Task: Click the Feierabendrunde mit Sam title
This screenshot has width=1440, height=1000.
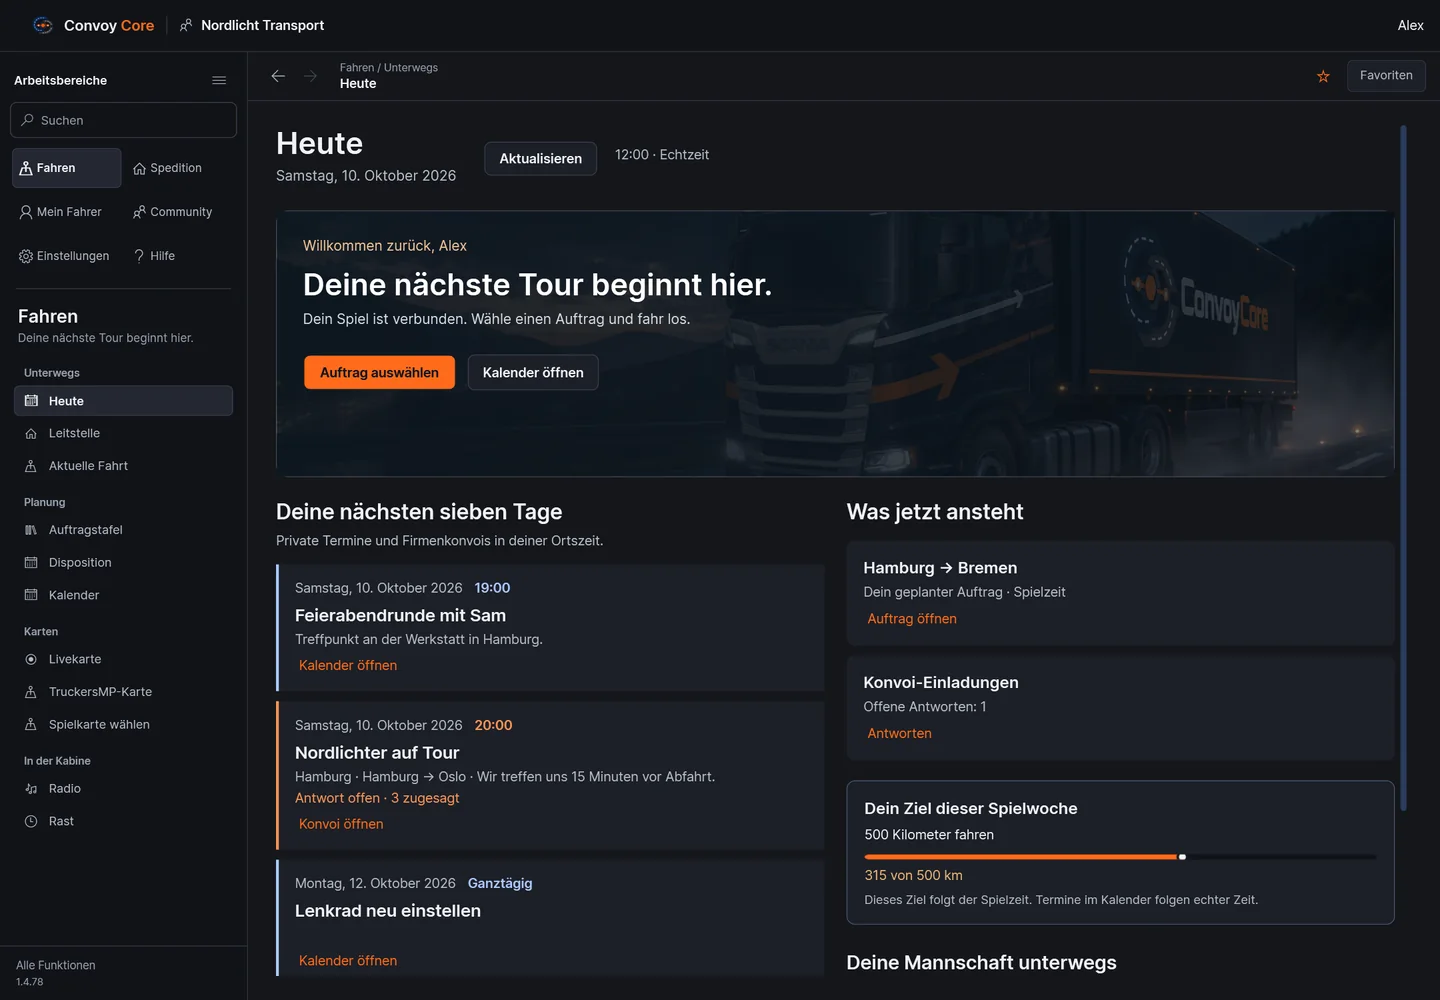Action: [400, 616]
